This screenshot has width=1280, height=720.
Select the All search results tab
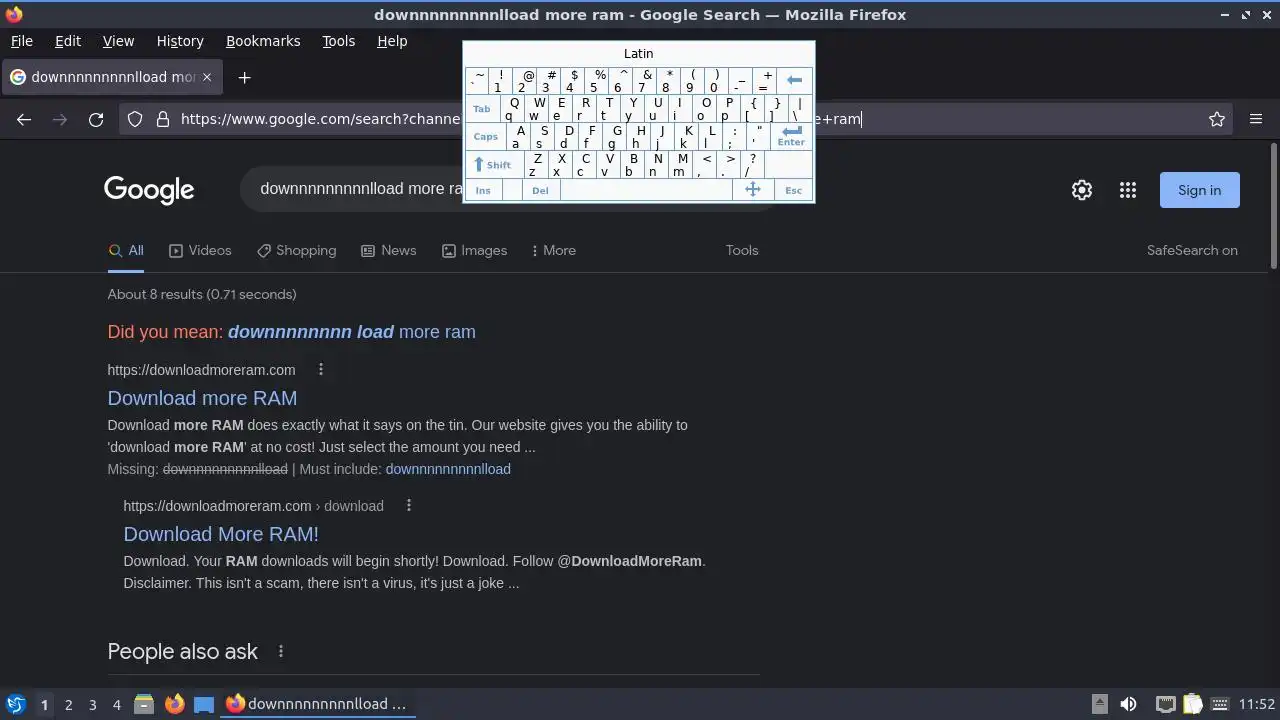(x=126, y=250)
